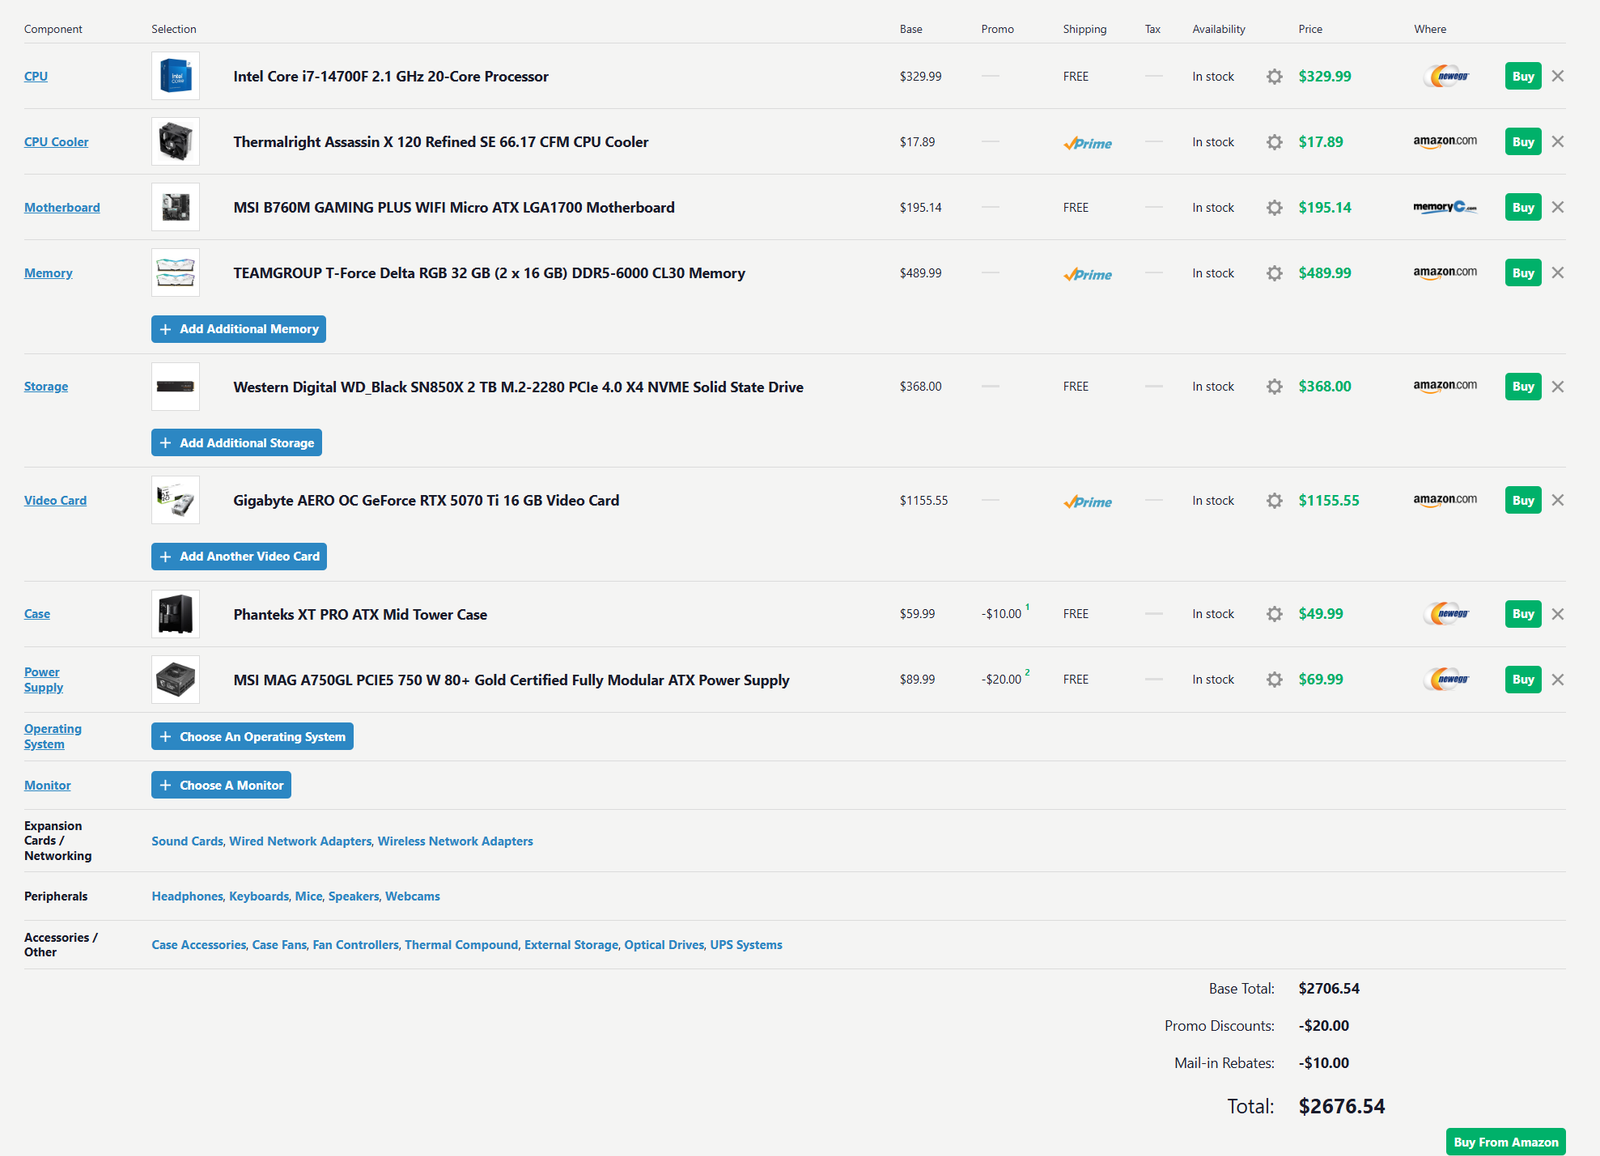Click Choose A Monitor button
Viewport: 1600px width, 1156px height.
[x=221, y=785]
